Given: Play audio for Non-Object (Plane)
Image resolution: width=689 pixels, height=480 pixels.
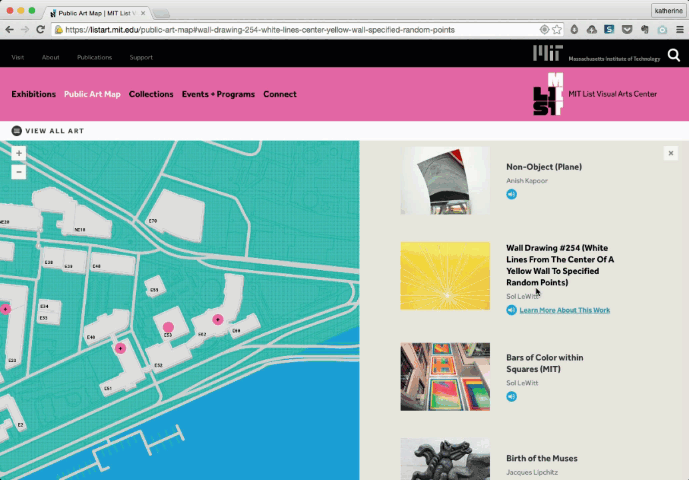Looking at the screenshot, I should pos(511,194).
